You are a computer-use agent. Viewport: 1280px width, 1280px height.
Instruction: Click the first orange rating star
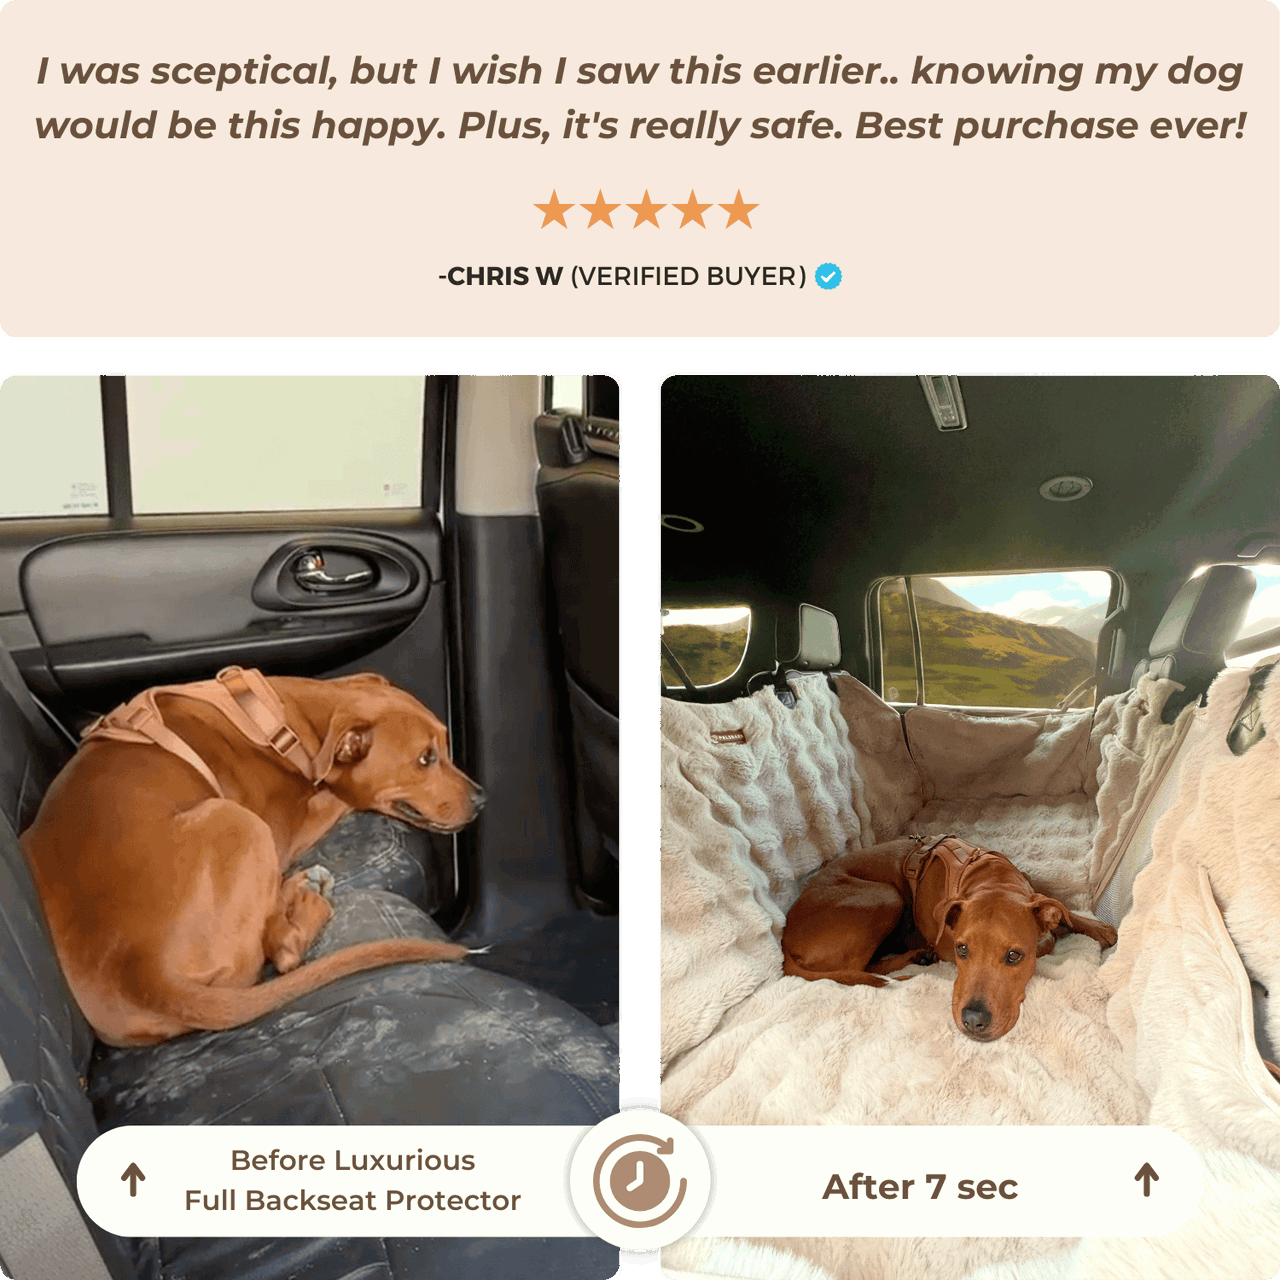pos(553,210)
